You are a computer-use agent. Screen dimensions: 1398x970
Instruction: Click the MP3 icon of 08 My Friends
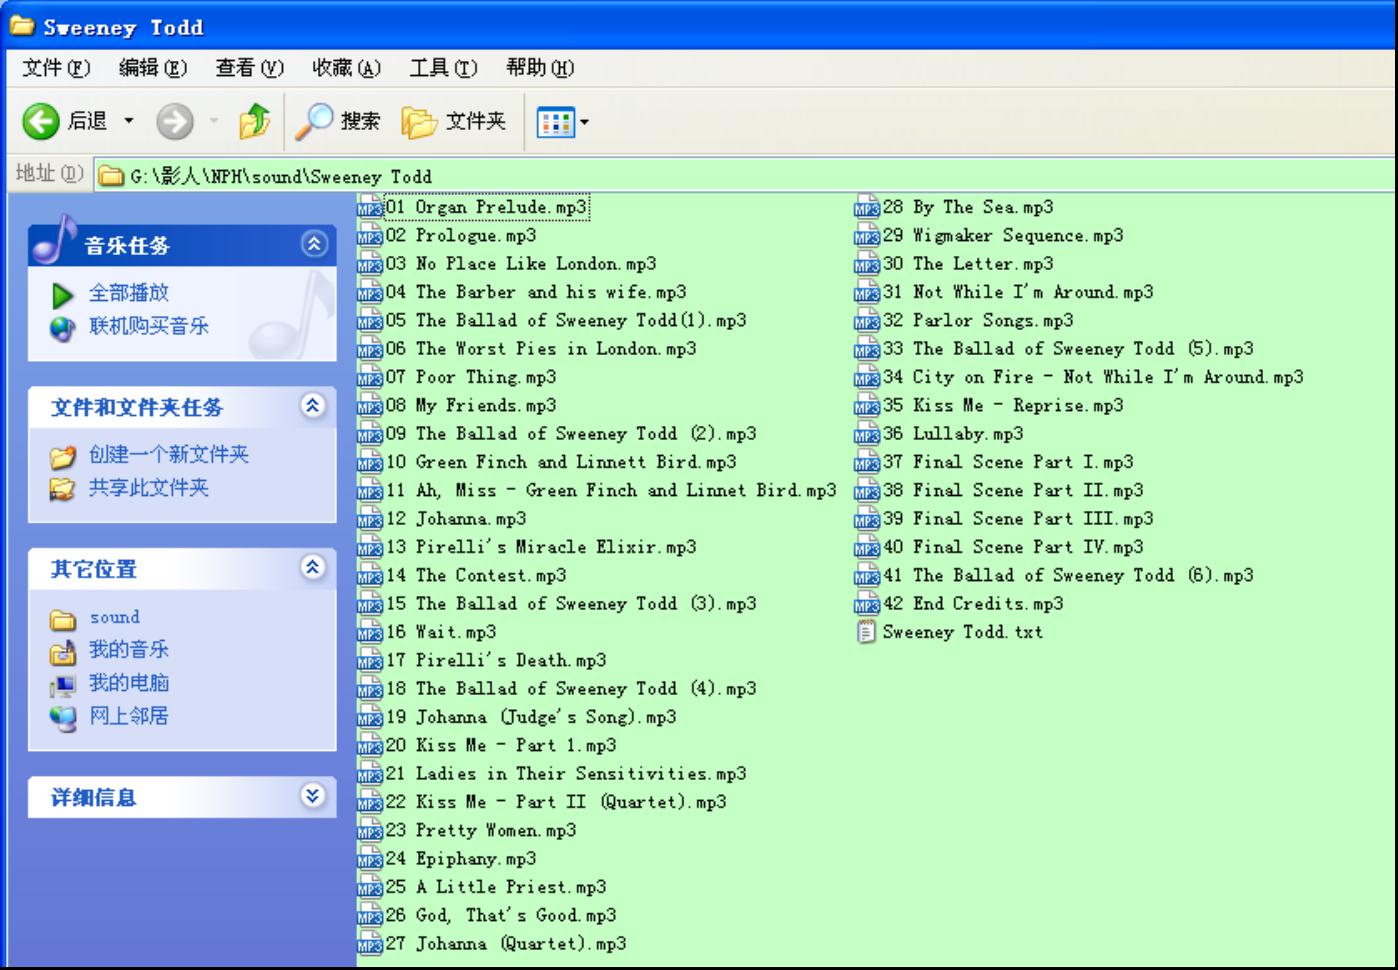370,407
